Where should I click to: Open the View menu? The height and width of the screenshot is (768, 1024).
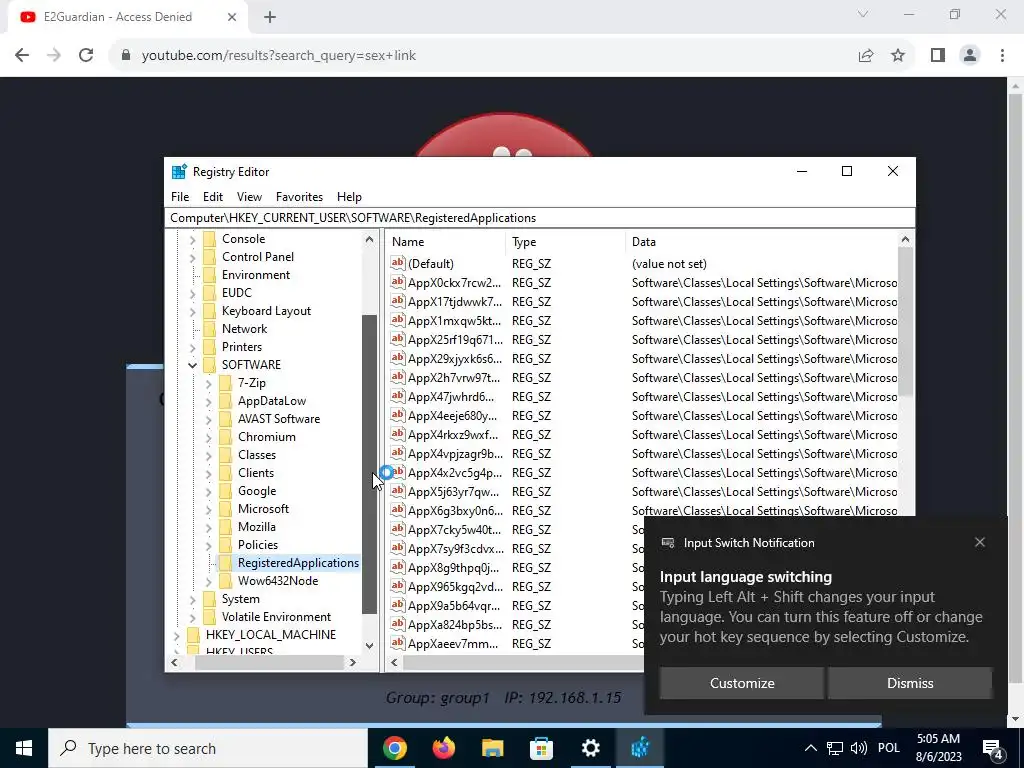click(x=249, y=197)
